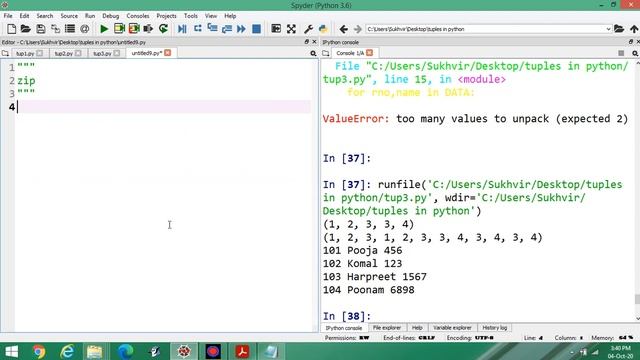Switch to the tup2.py editor tab
This screenshot has width=640, height=360.
[64, 53]
